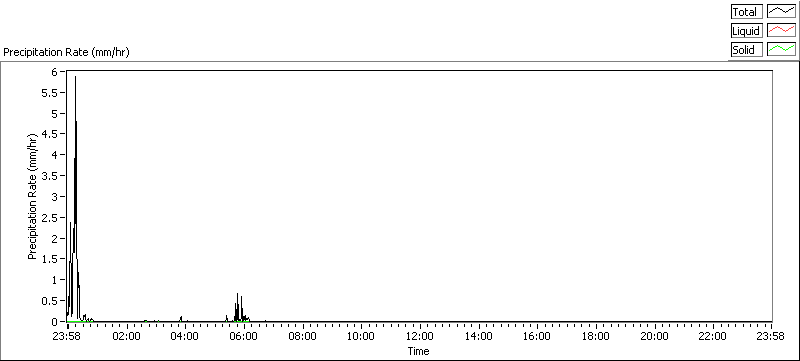800x361 pixels.
Task: Click the leftmost x-axis start time 23:58
Action: [67, 336]
